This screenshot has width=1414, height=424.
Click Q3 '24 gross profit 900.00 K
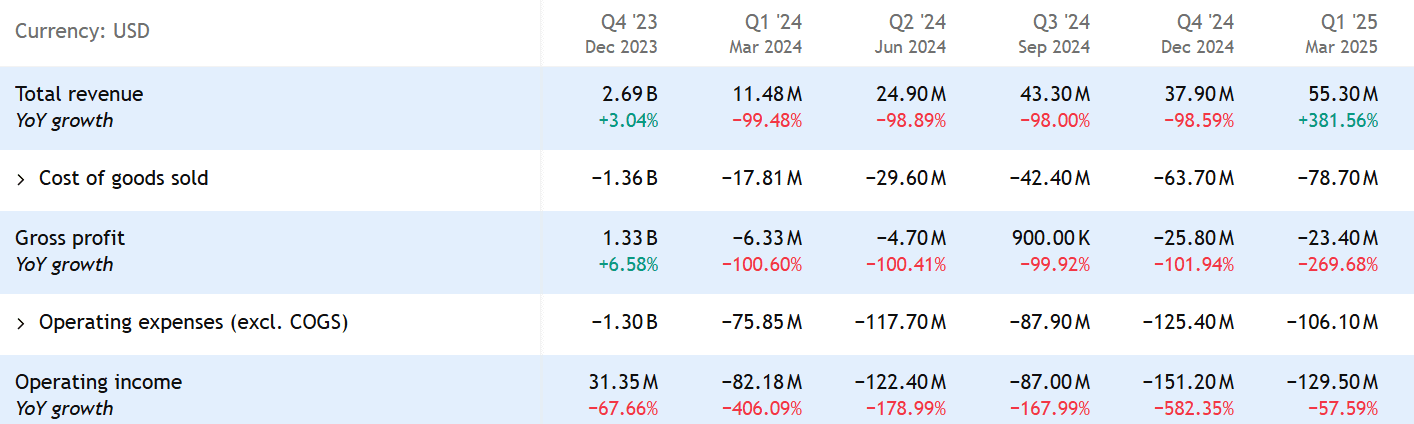point(1046,238)
